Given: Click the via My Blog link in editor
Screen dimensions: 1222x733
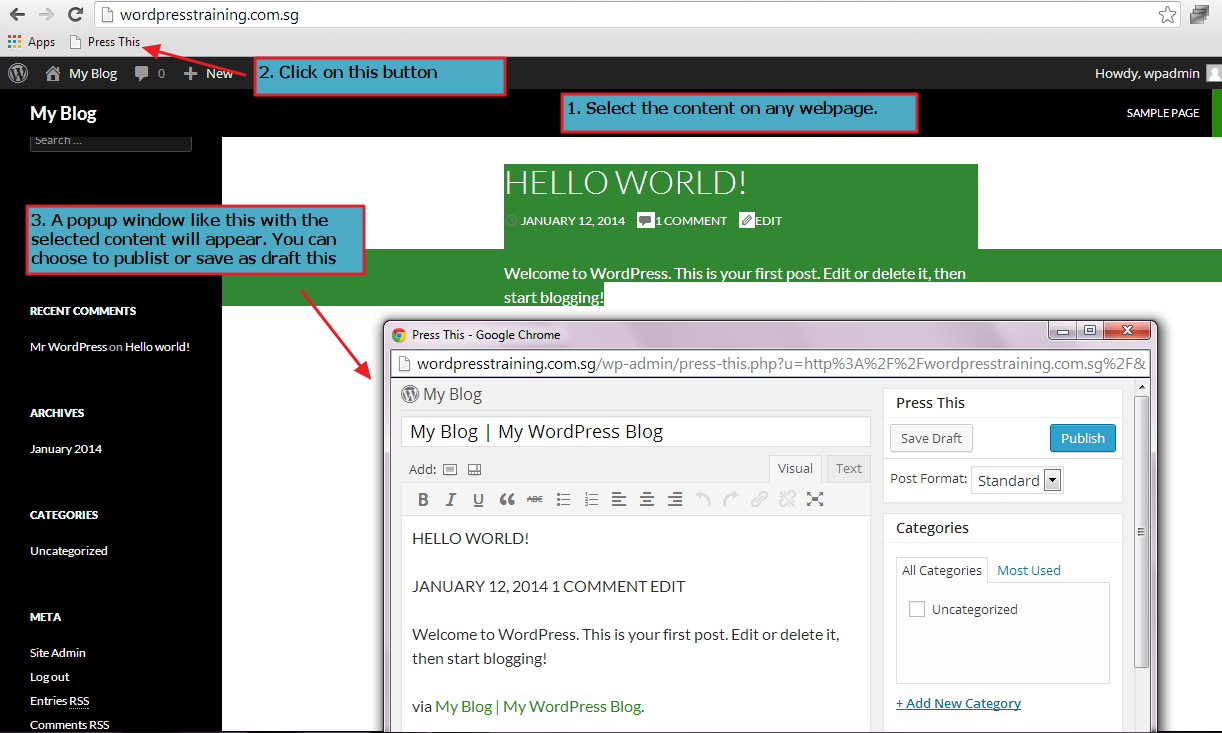Looking at the screenshot, I should tap(538, 706).
